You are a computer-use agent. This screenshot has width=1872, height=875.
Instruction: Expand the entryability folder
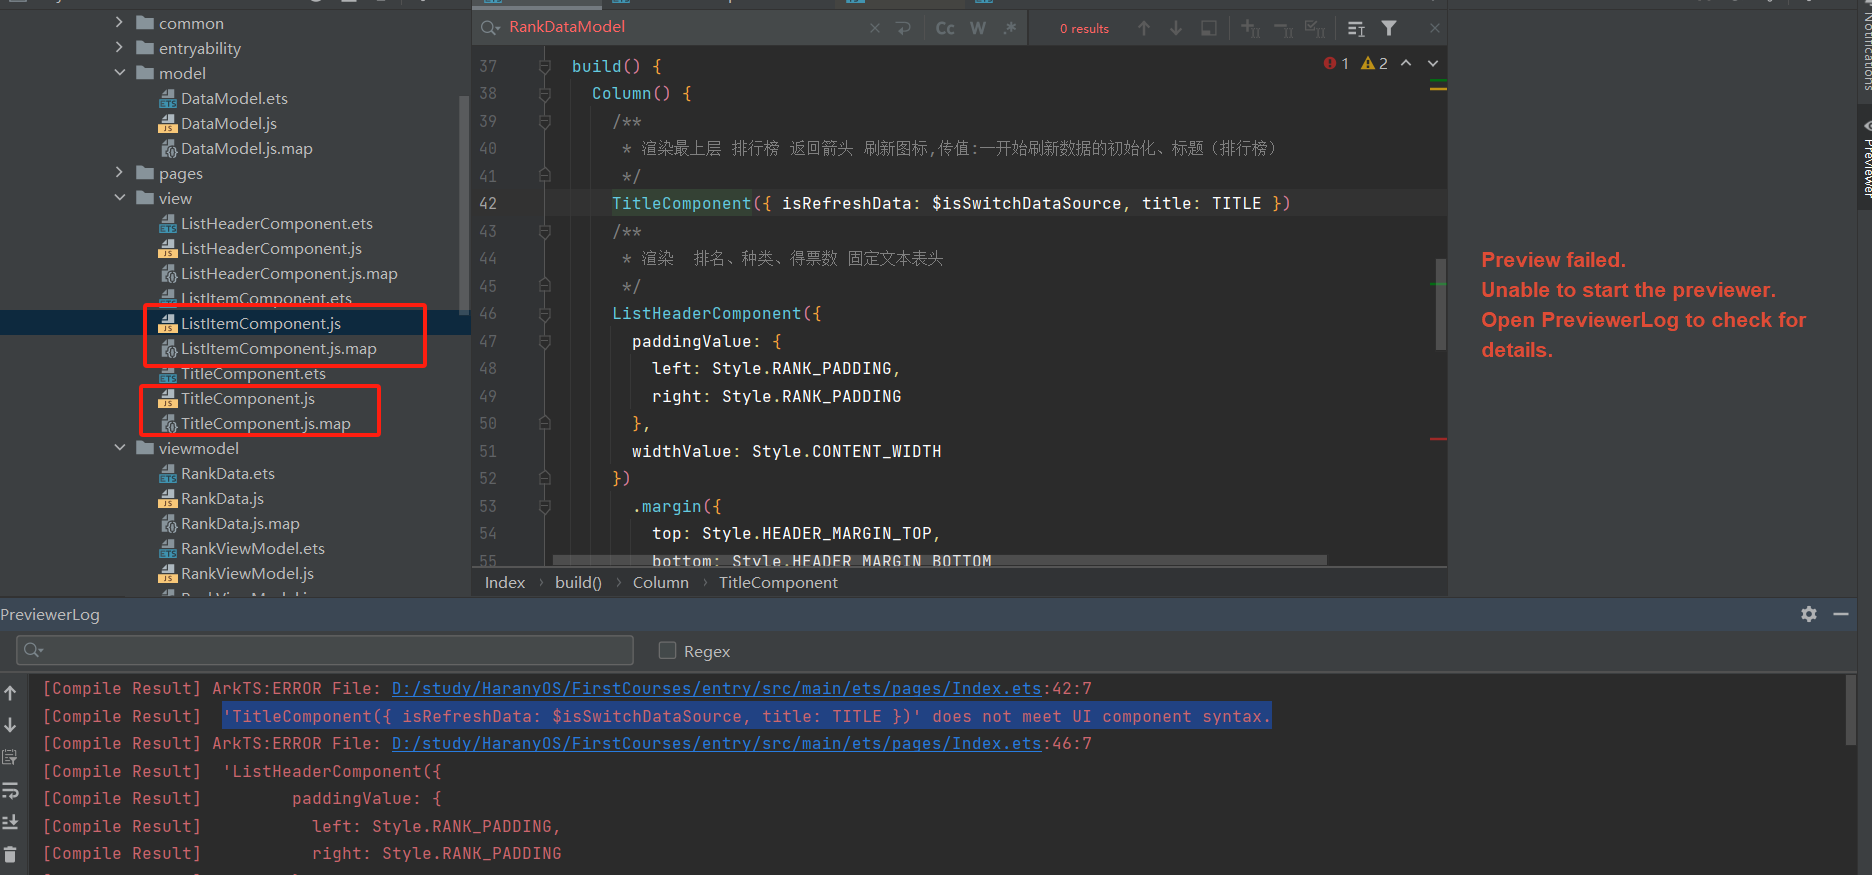point(119,47)
